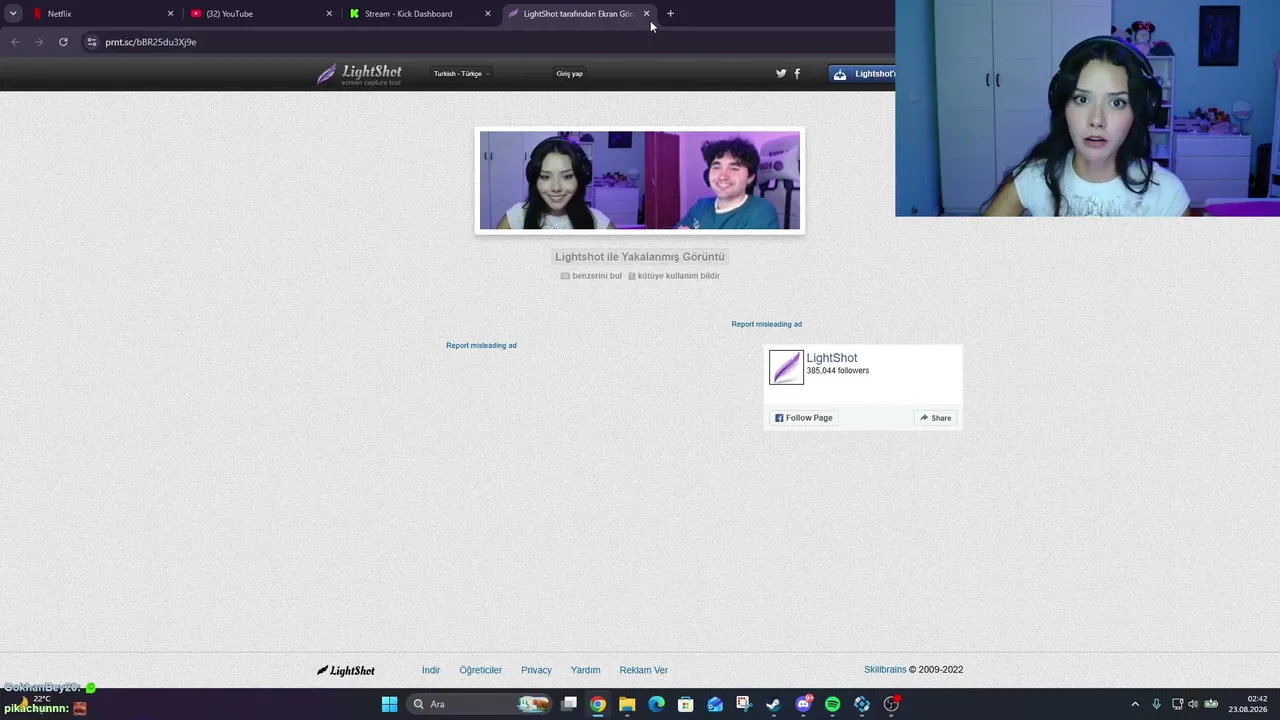Screen dimensions: 1280x720
Task: Click the round icon with red badge on taskbar
Action: click(891, 704)
